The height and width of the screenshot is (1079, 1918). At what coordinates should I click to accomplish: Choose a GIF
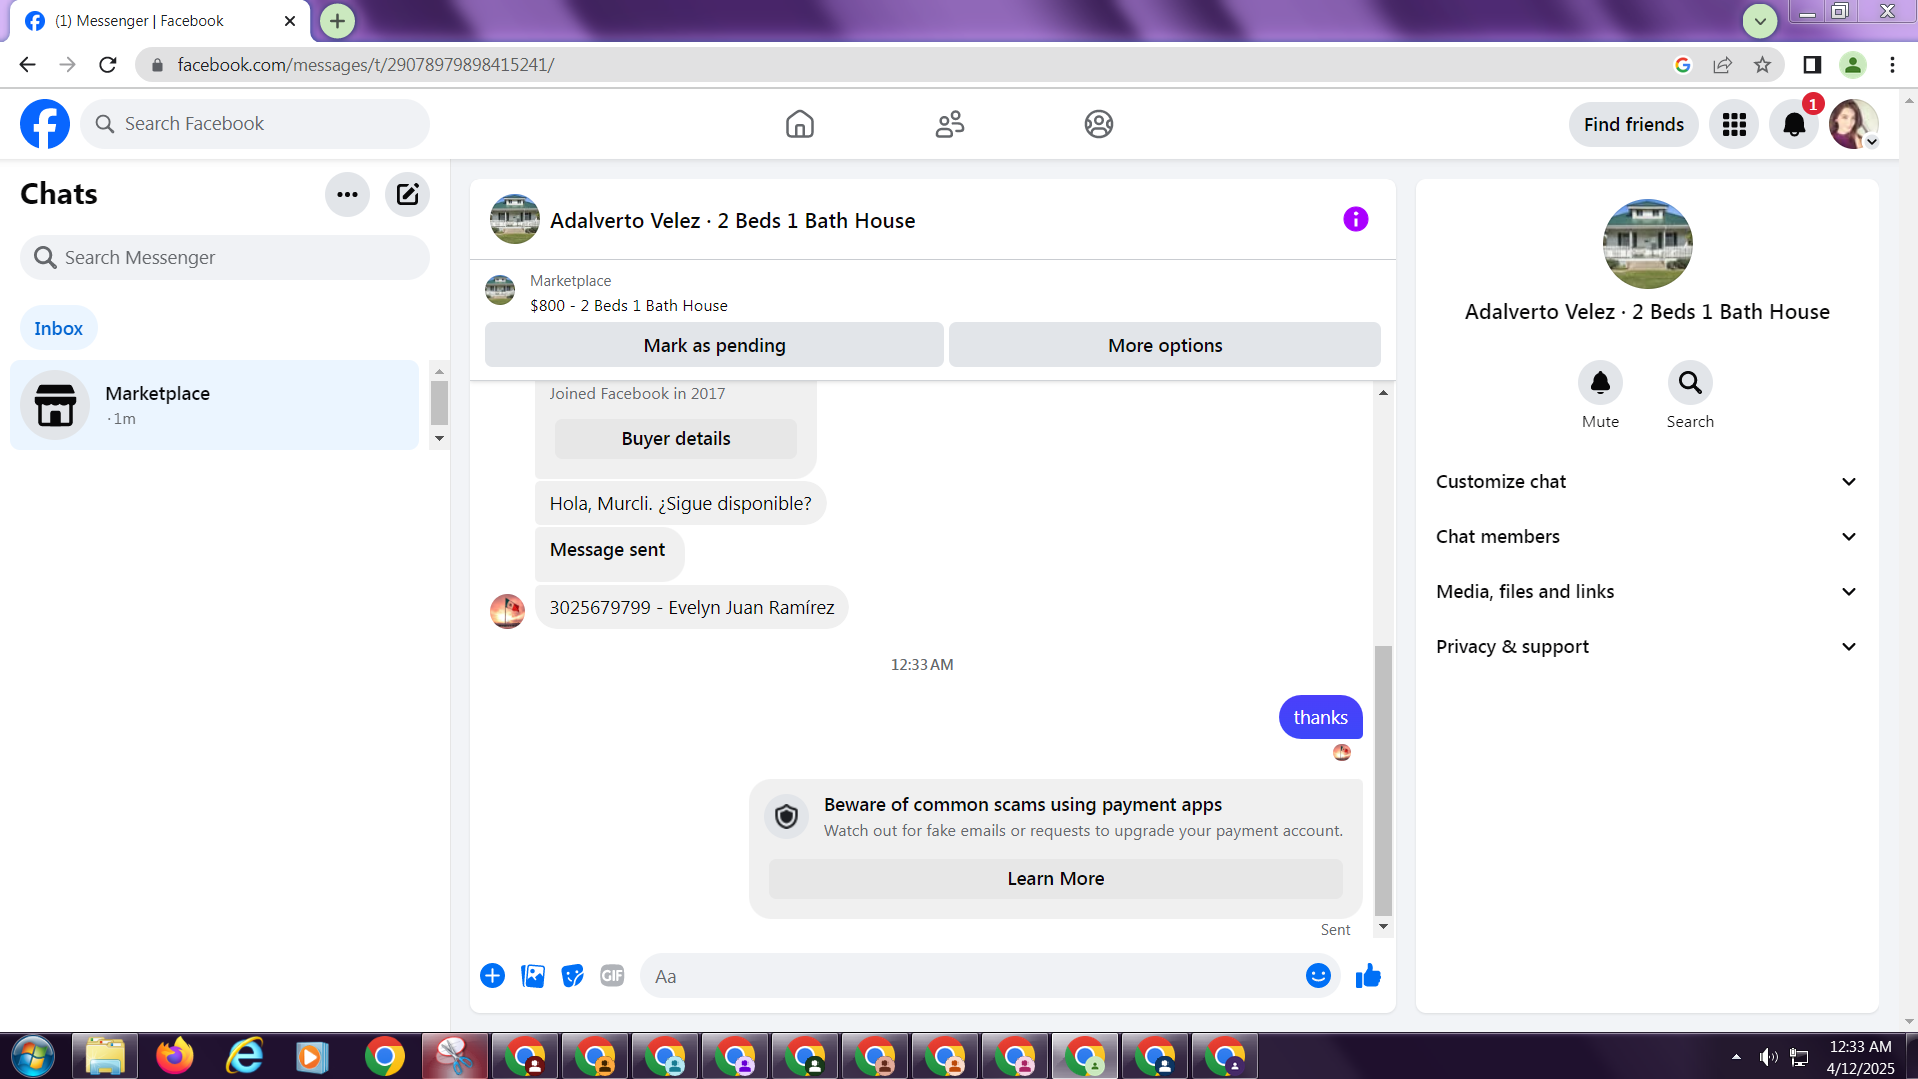(612, 976)
